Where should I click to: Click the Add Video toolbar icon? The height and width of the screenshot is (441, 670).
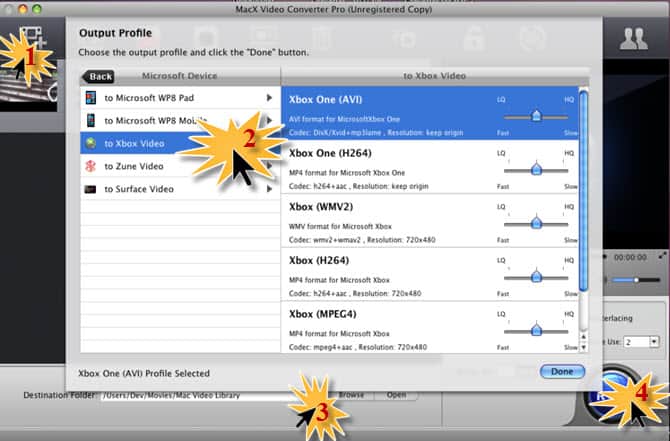pyautogui.click(x=32, y=38)
